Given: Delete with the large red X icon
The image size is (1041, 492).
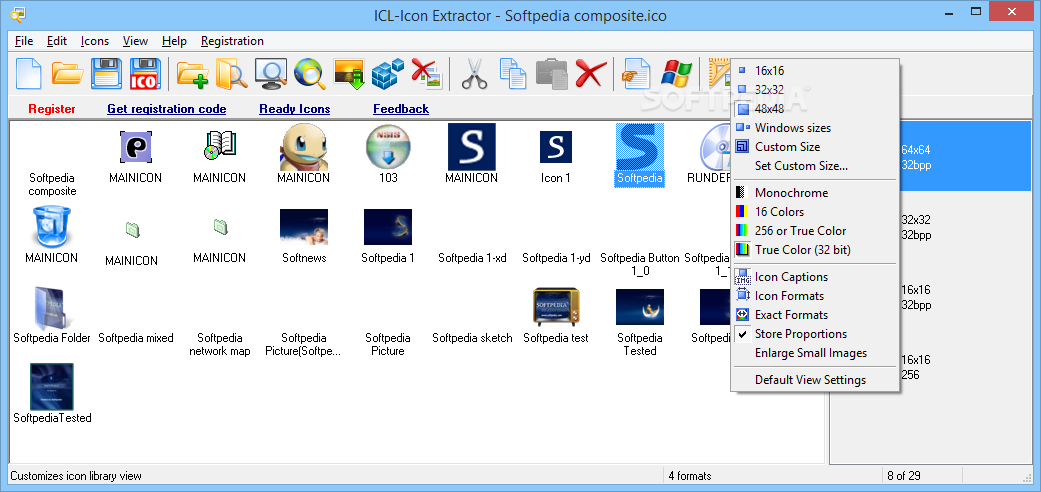Looking at the screenshot, I should point(590,73).
